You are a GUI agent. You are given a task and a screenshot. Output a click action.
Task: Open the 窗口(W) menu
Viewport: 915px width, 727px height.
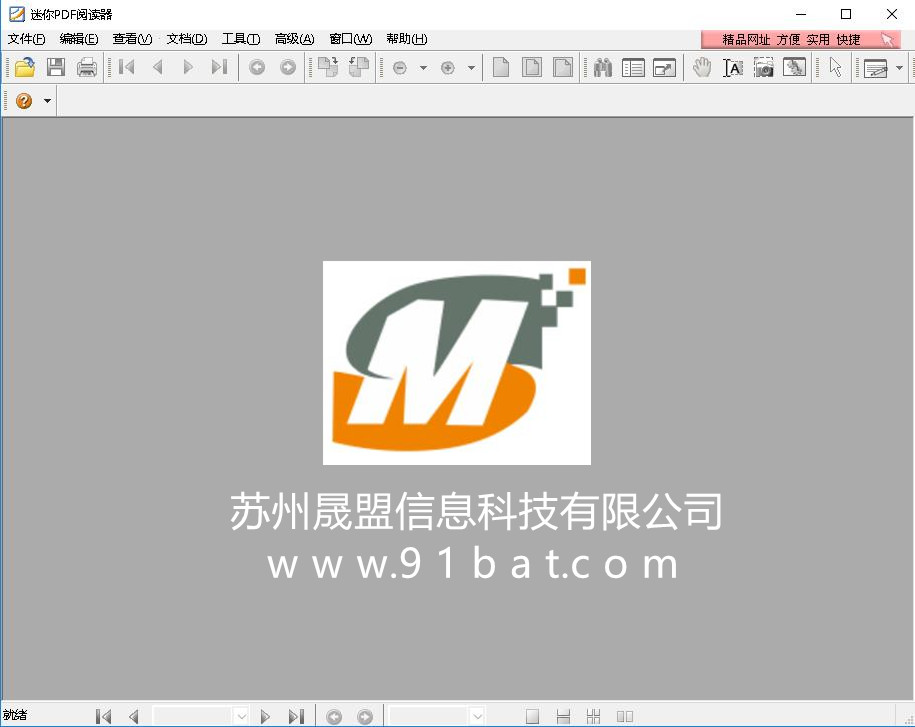[350, 39]
